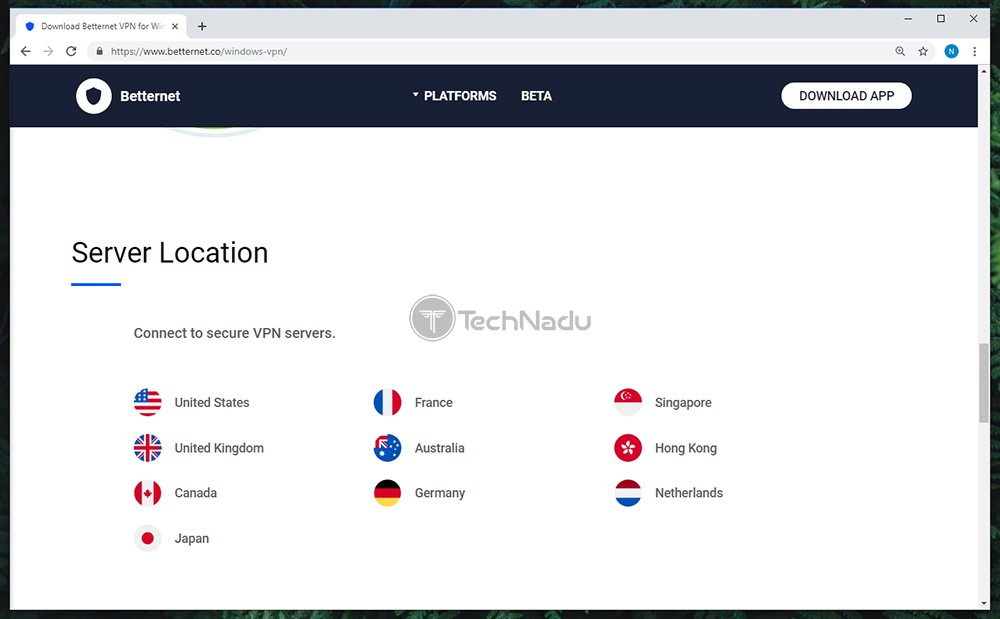Click the United Kingdom flag icon

tap(147, 448)
